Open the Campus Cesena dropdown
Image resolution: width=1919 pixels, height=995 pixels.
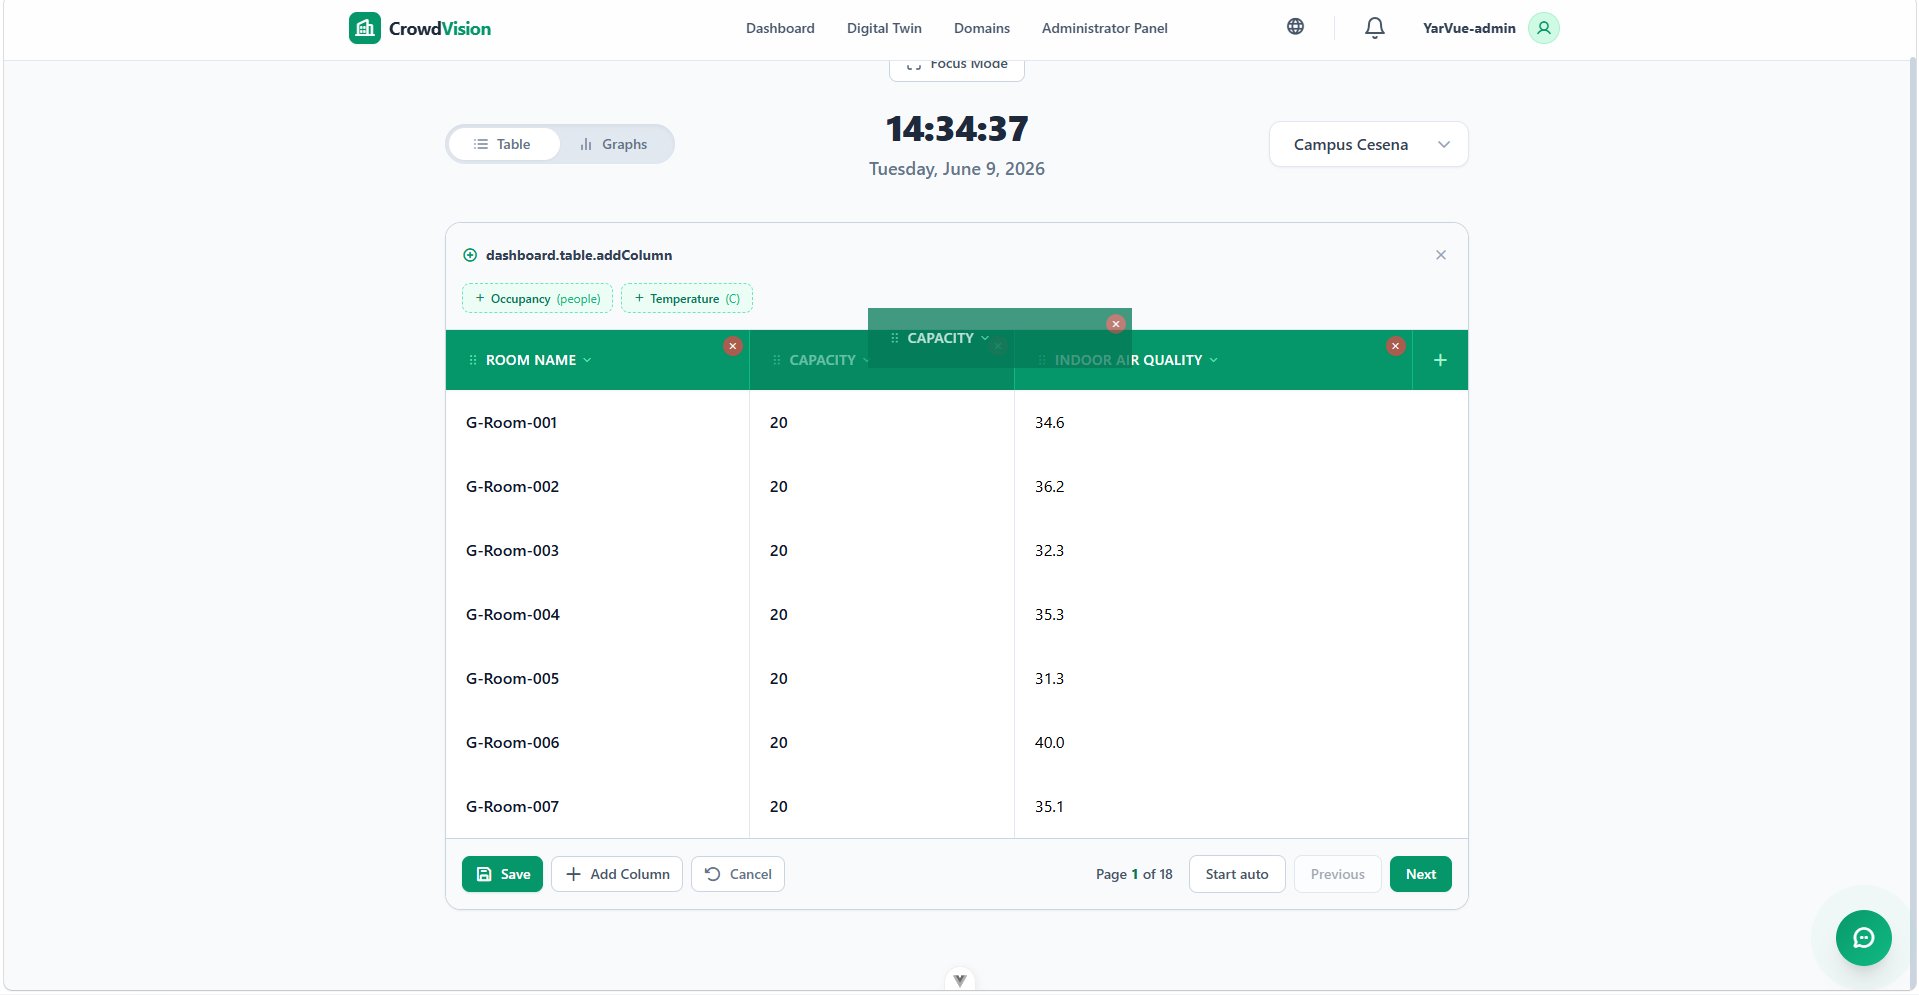[1368, 144]
